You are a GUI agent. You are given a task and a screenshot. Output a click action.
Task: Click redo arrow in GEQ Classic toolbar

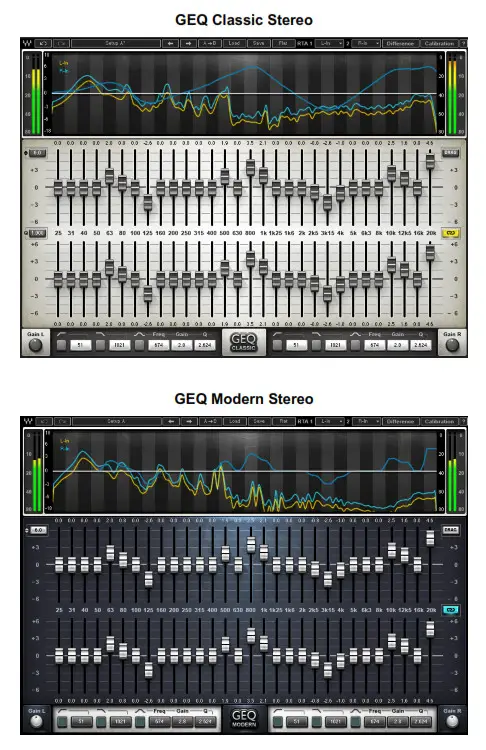(61, 44)
